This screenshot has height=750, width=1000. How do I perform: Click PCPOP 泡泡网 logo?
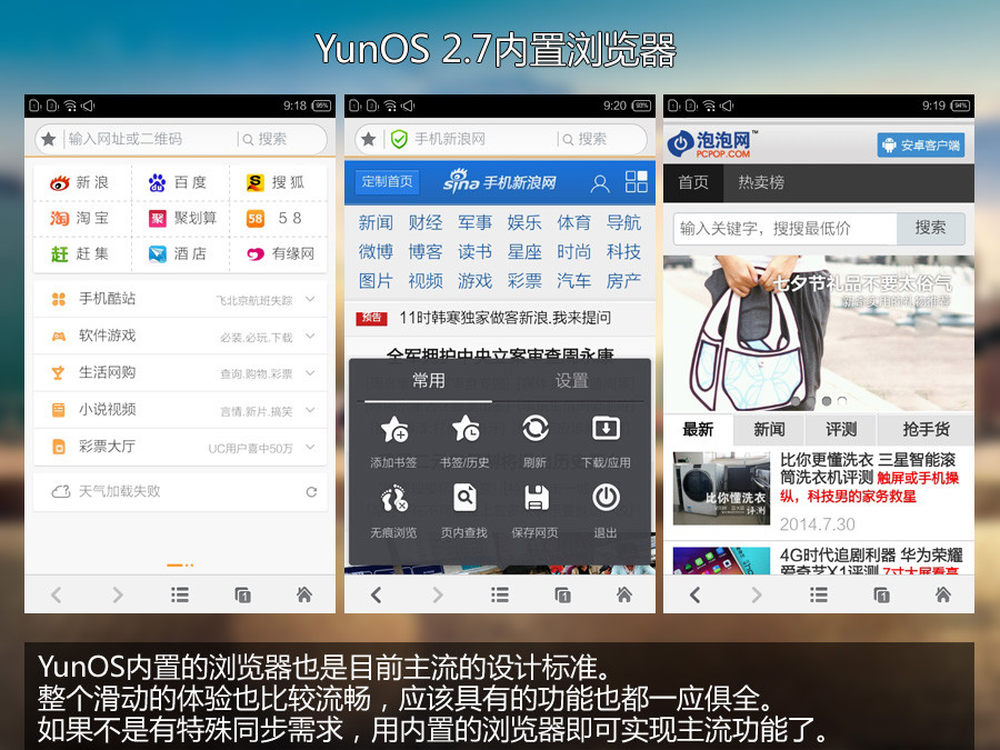click(x=712, y=144)
